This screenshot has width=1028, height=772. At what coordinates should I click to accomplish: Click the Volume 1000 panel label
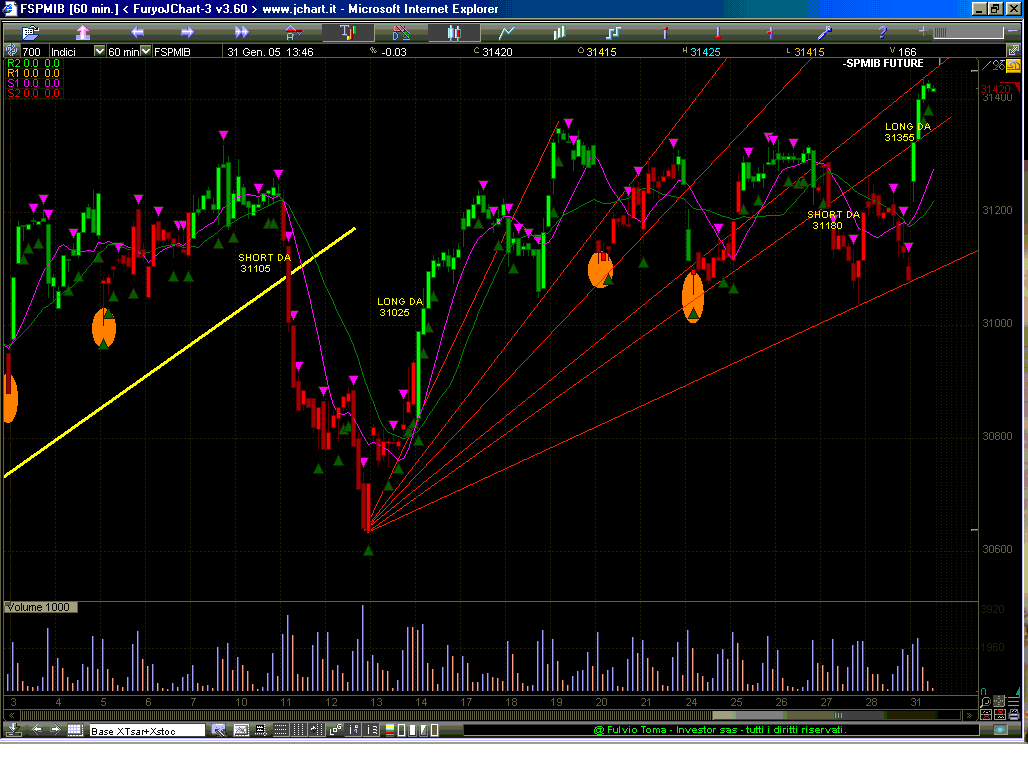pyautogui.click(x=38, y=607)
